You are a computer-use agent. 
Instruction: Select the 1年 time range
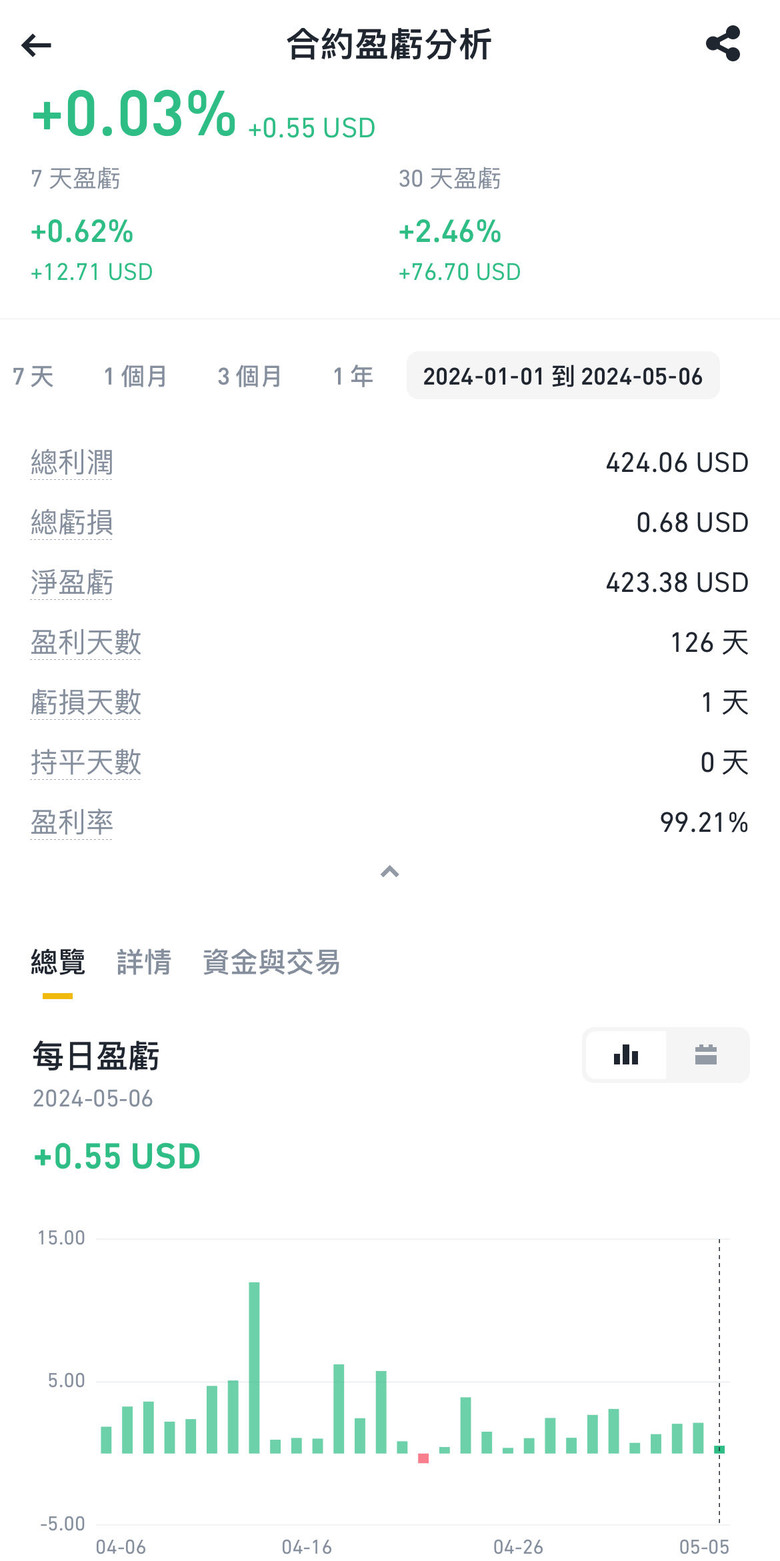click(353, 376)
